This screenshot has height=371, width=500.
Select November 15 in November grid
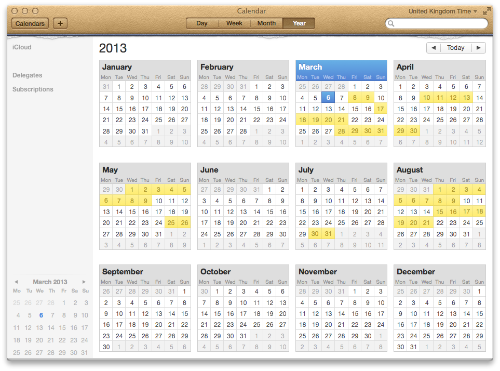click(x=355, y=313)
